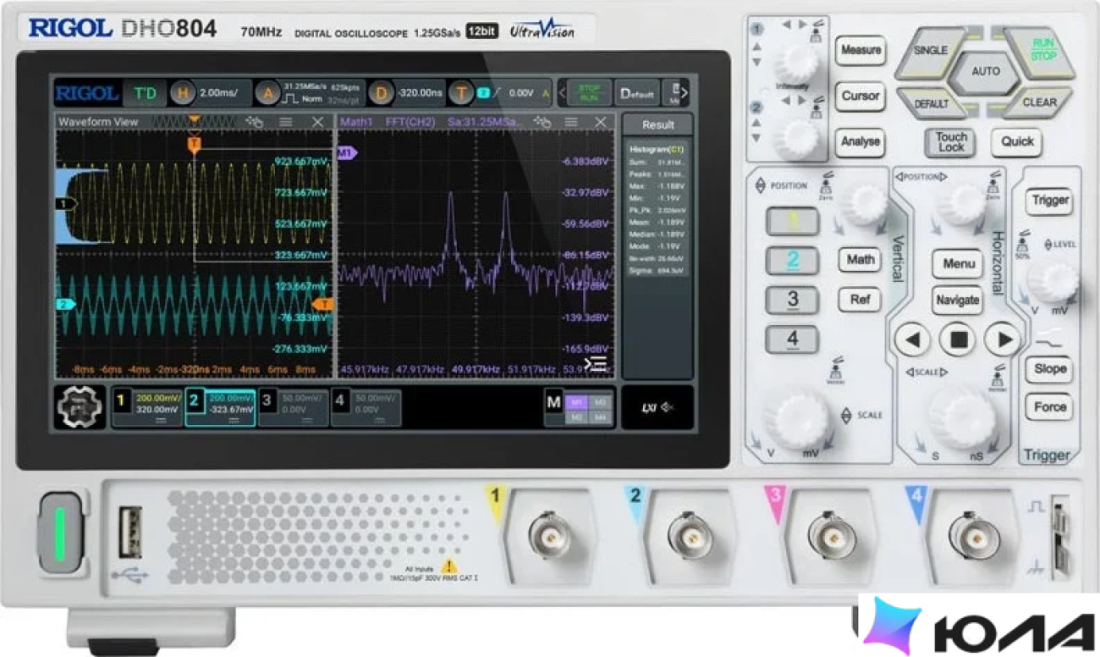Click the channel 4 BNC connector
Viewport: 1100px width, 657px height.
(x=973, y=537)
